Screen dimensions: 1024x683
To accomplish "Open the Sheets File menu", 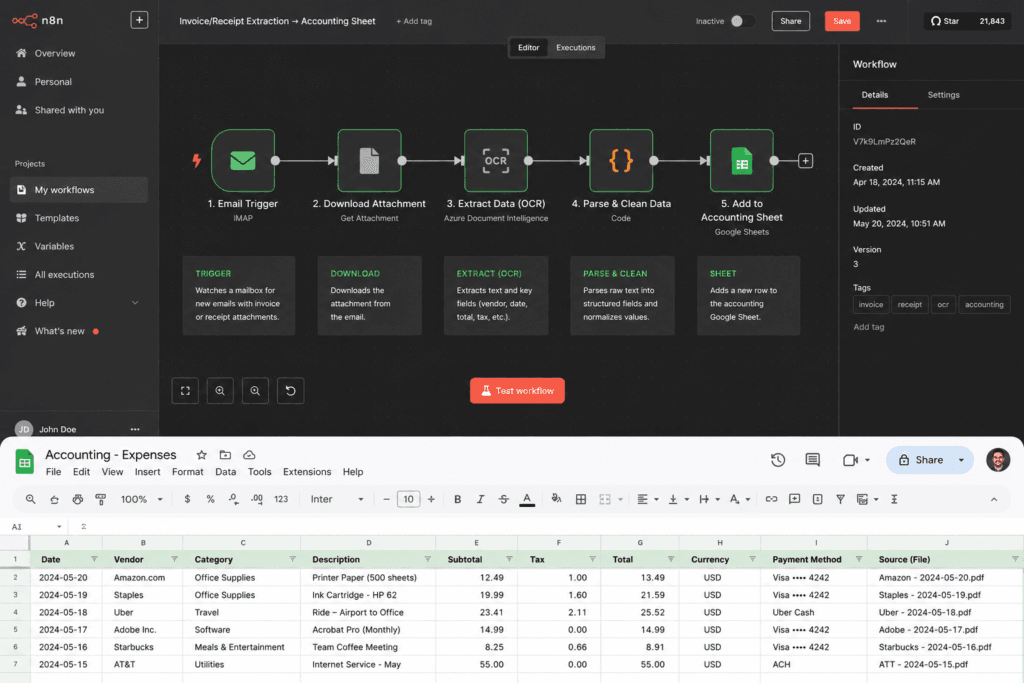I will pyautogui.click(x=54, y=471).
